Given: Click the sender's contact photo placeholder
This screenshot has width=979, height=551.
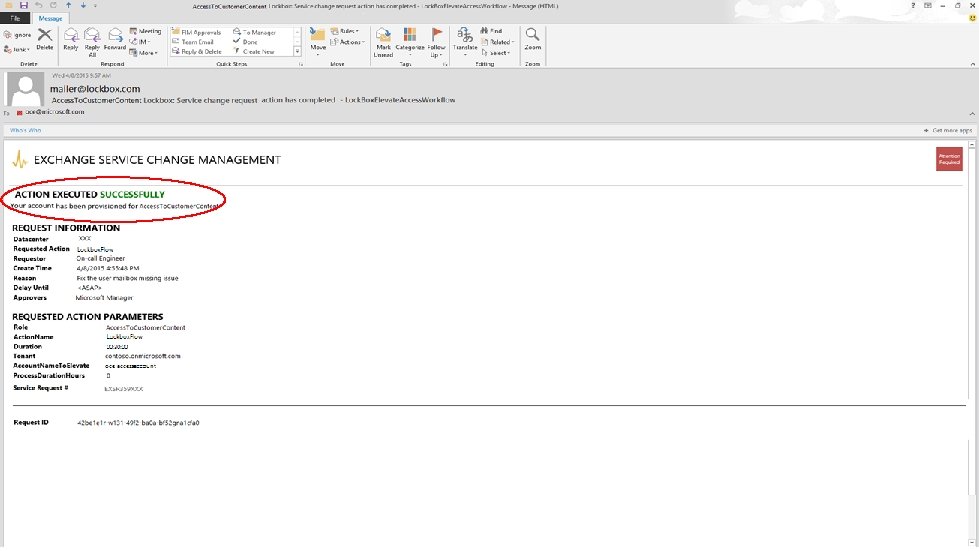Looking at the screenshot, I should click(x=25, y=90).
